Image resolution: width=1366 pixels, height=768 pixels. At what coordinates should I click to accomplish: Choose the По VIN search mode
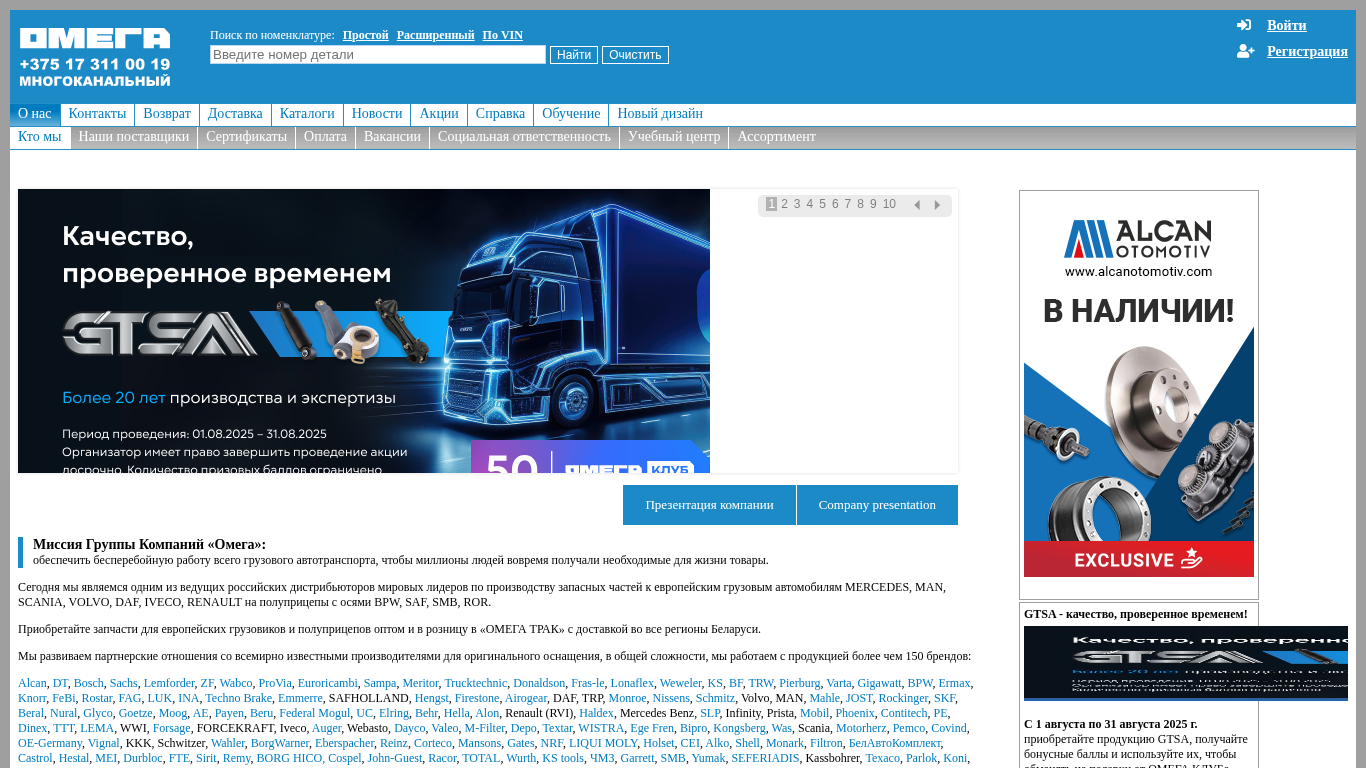(x=502, y=35)
